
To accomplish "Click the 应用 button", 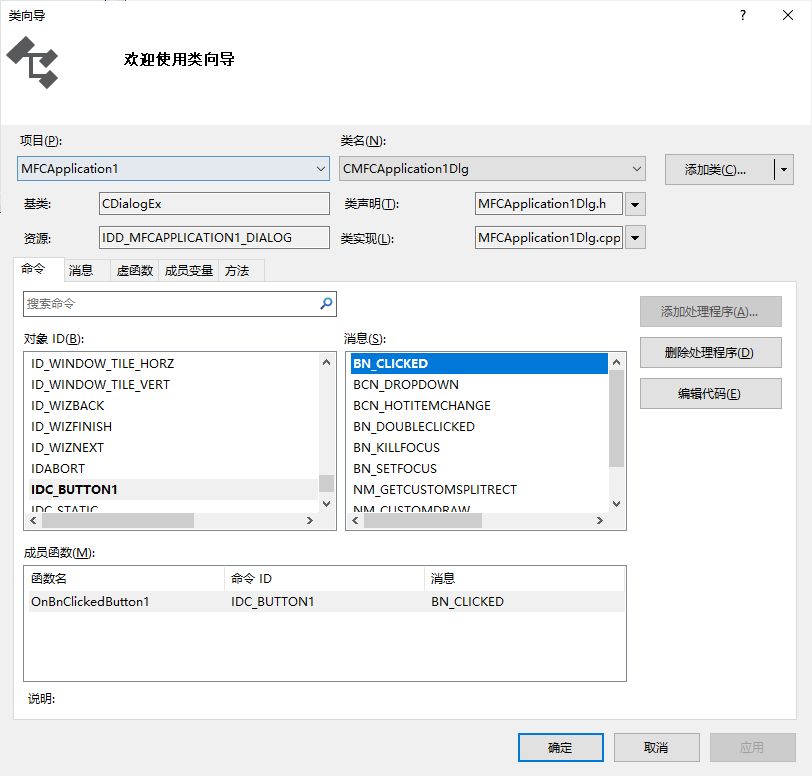I will pos(752,747).
